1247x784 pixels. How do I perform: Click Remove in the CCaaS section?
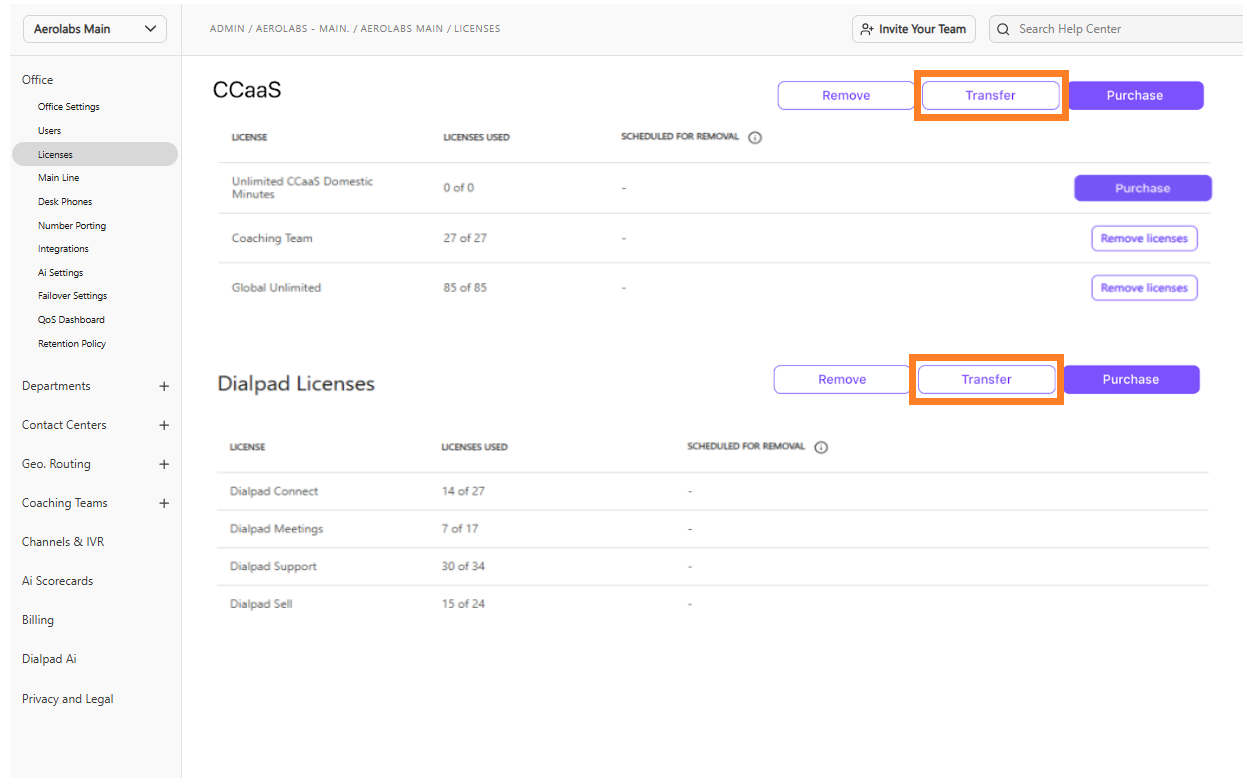(846, 95)
